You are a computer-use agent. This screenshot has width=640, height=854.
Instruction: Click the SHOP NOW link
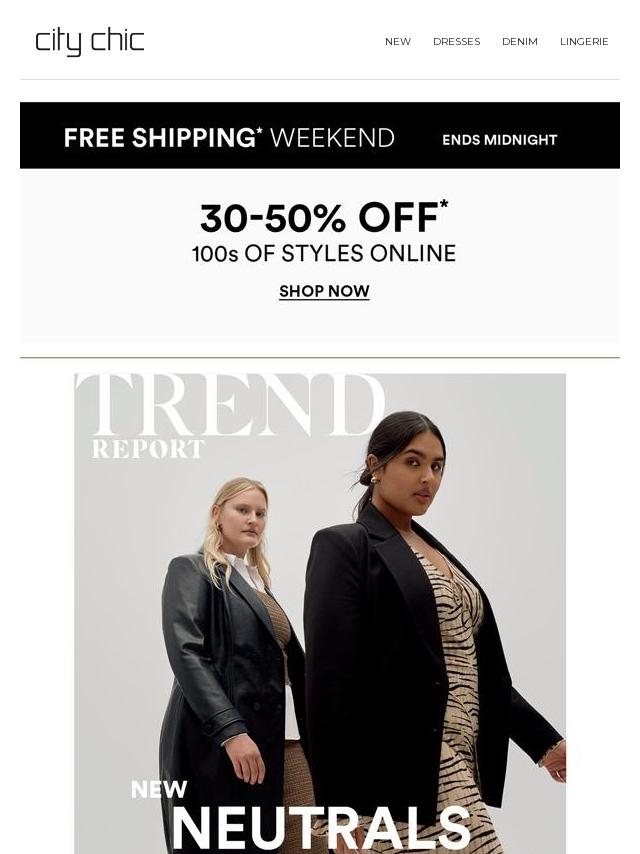(x=324, y=291)
